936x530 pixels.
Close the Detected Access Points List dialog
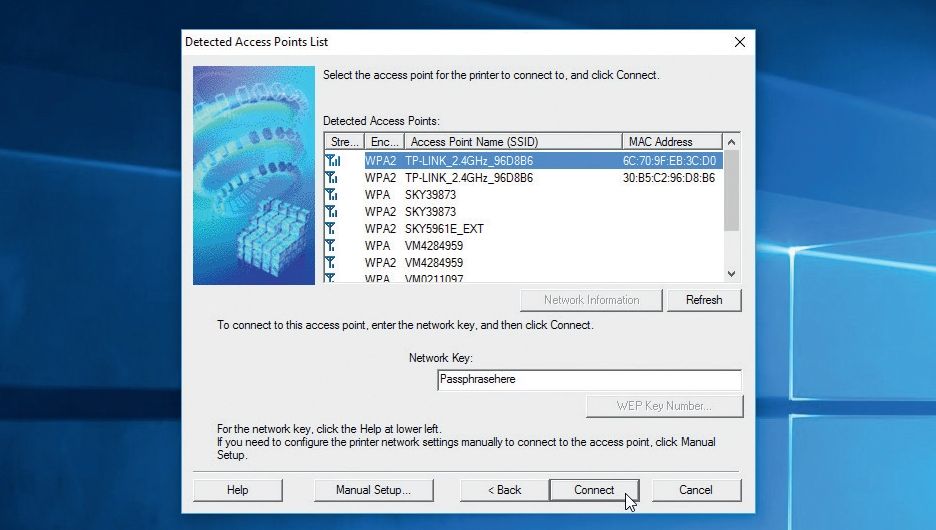click(x=740, y=42)
